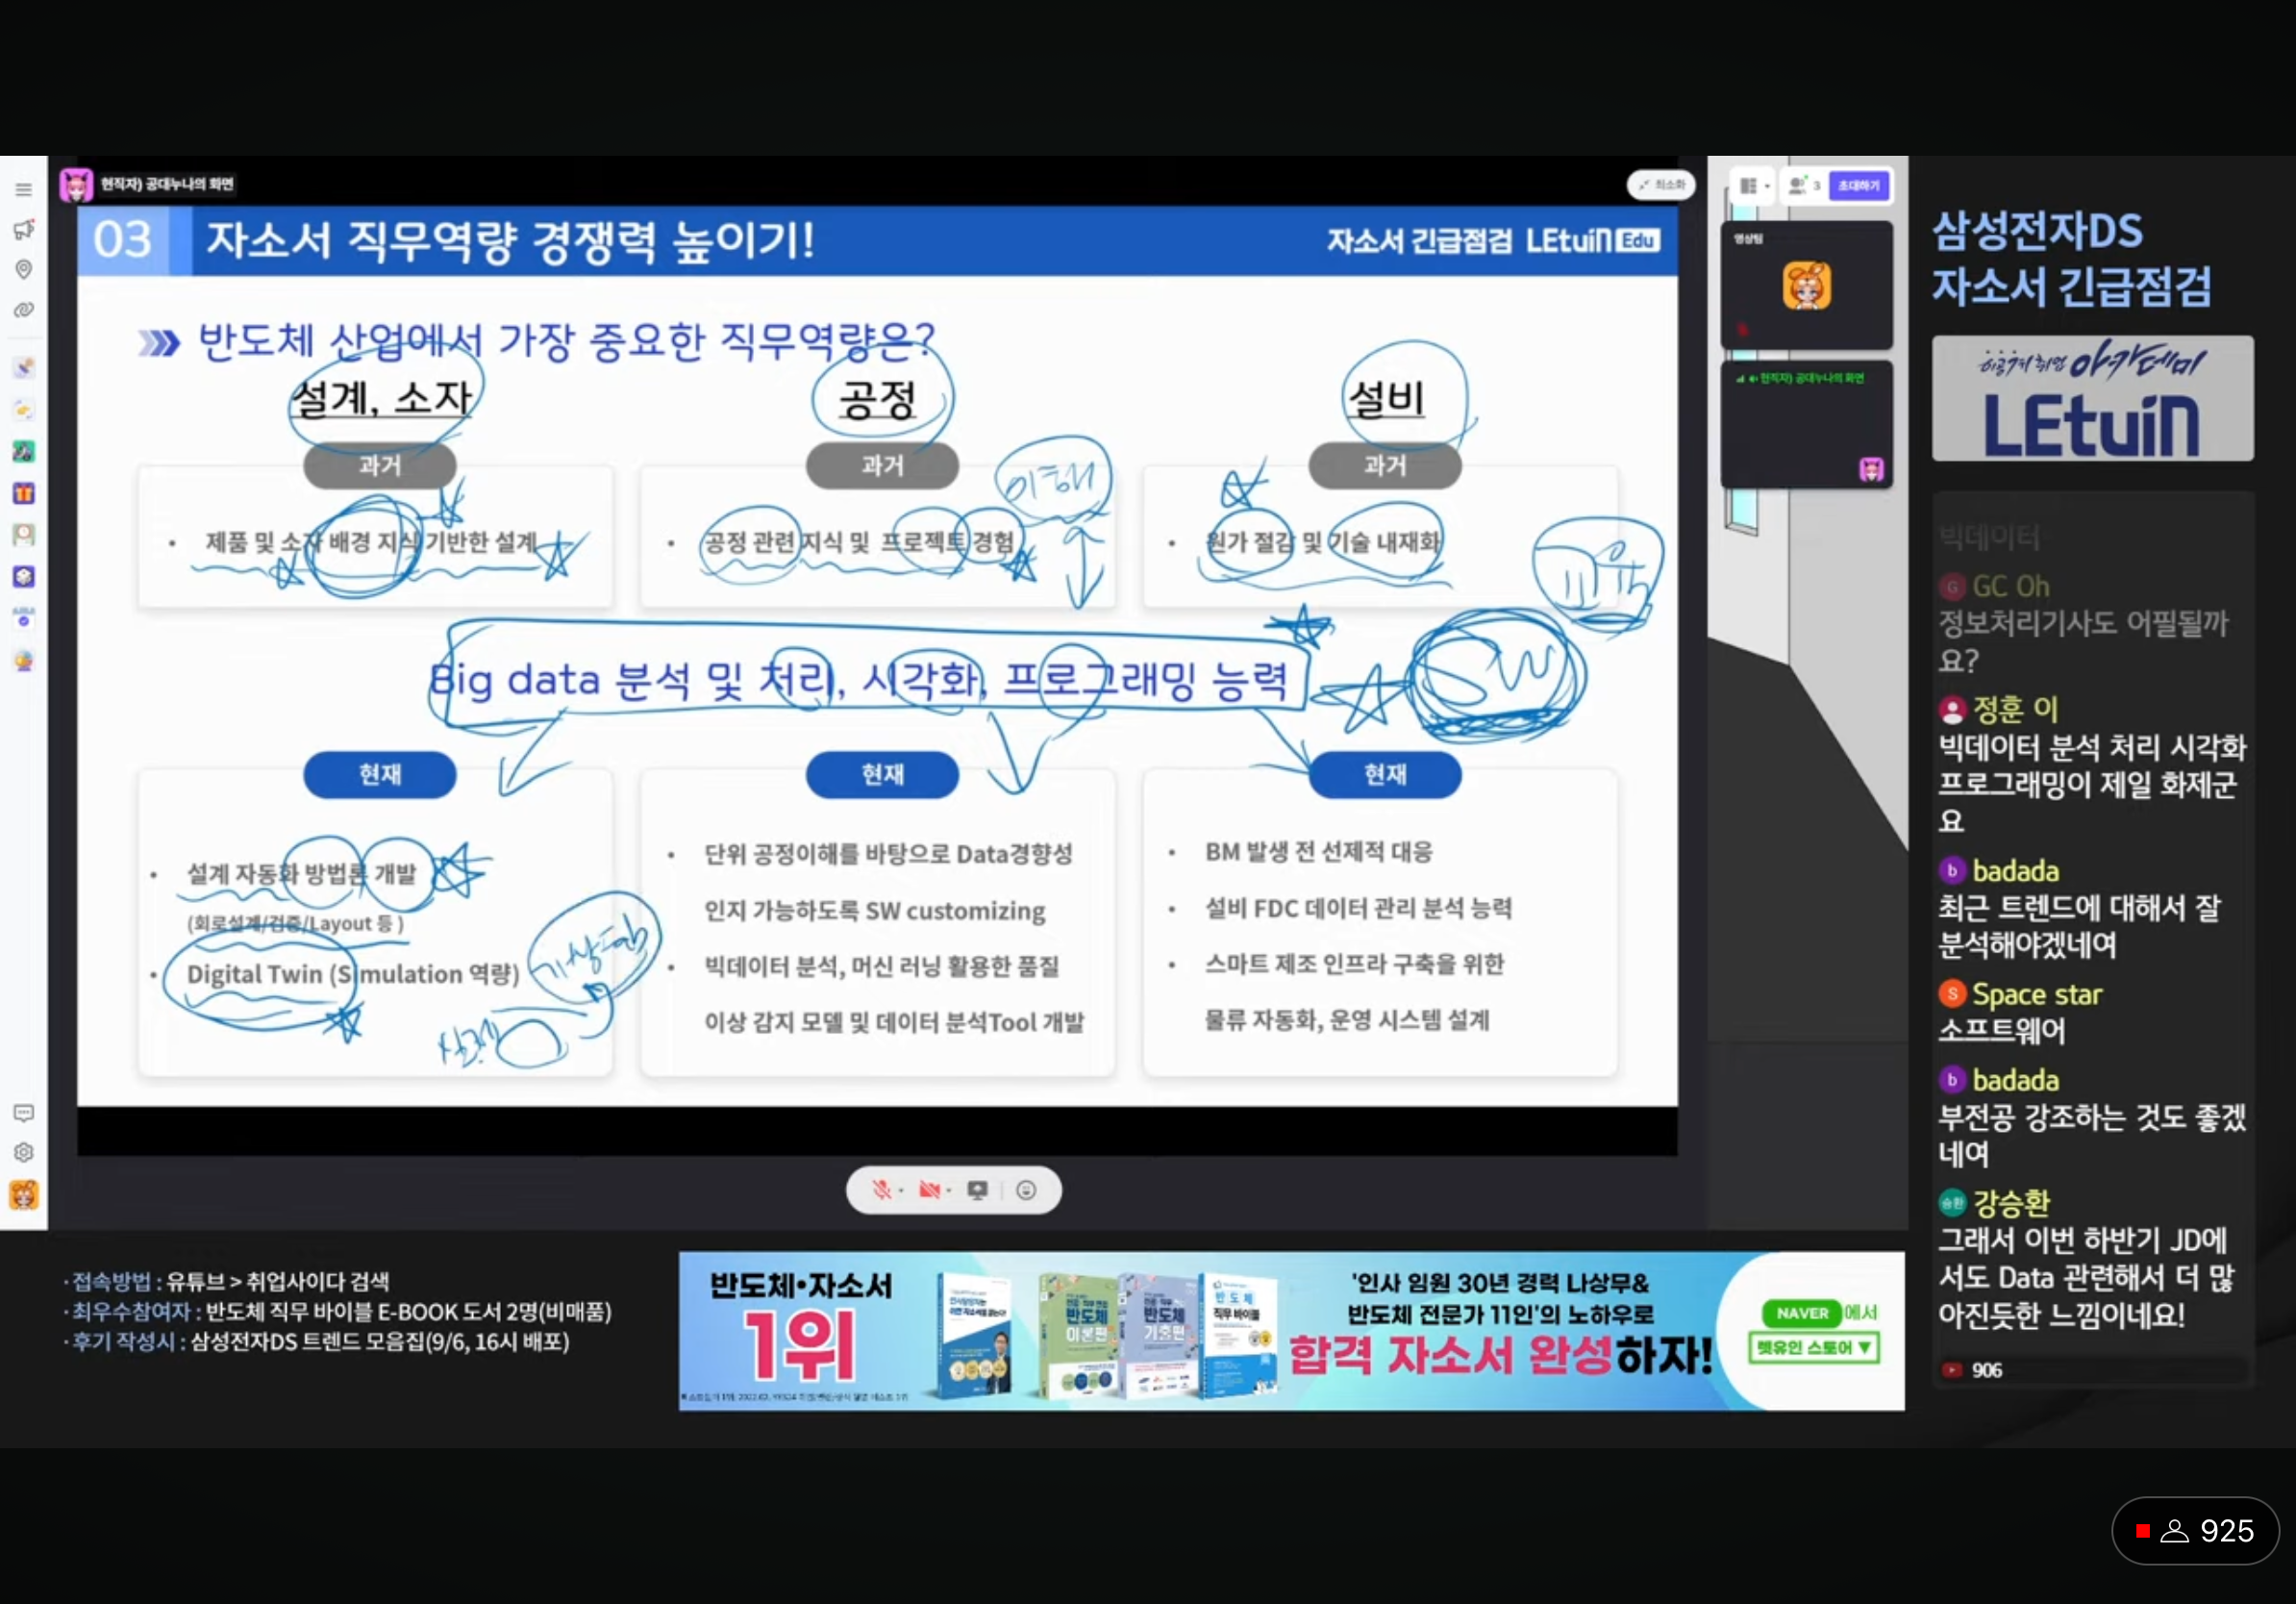Expand microphone options arrow
Viewport: 2296px width, 1604px height.
pyautogui.click(x=902, y=1190)
